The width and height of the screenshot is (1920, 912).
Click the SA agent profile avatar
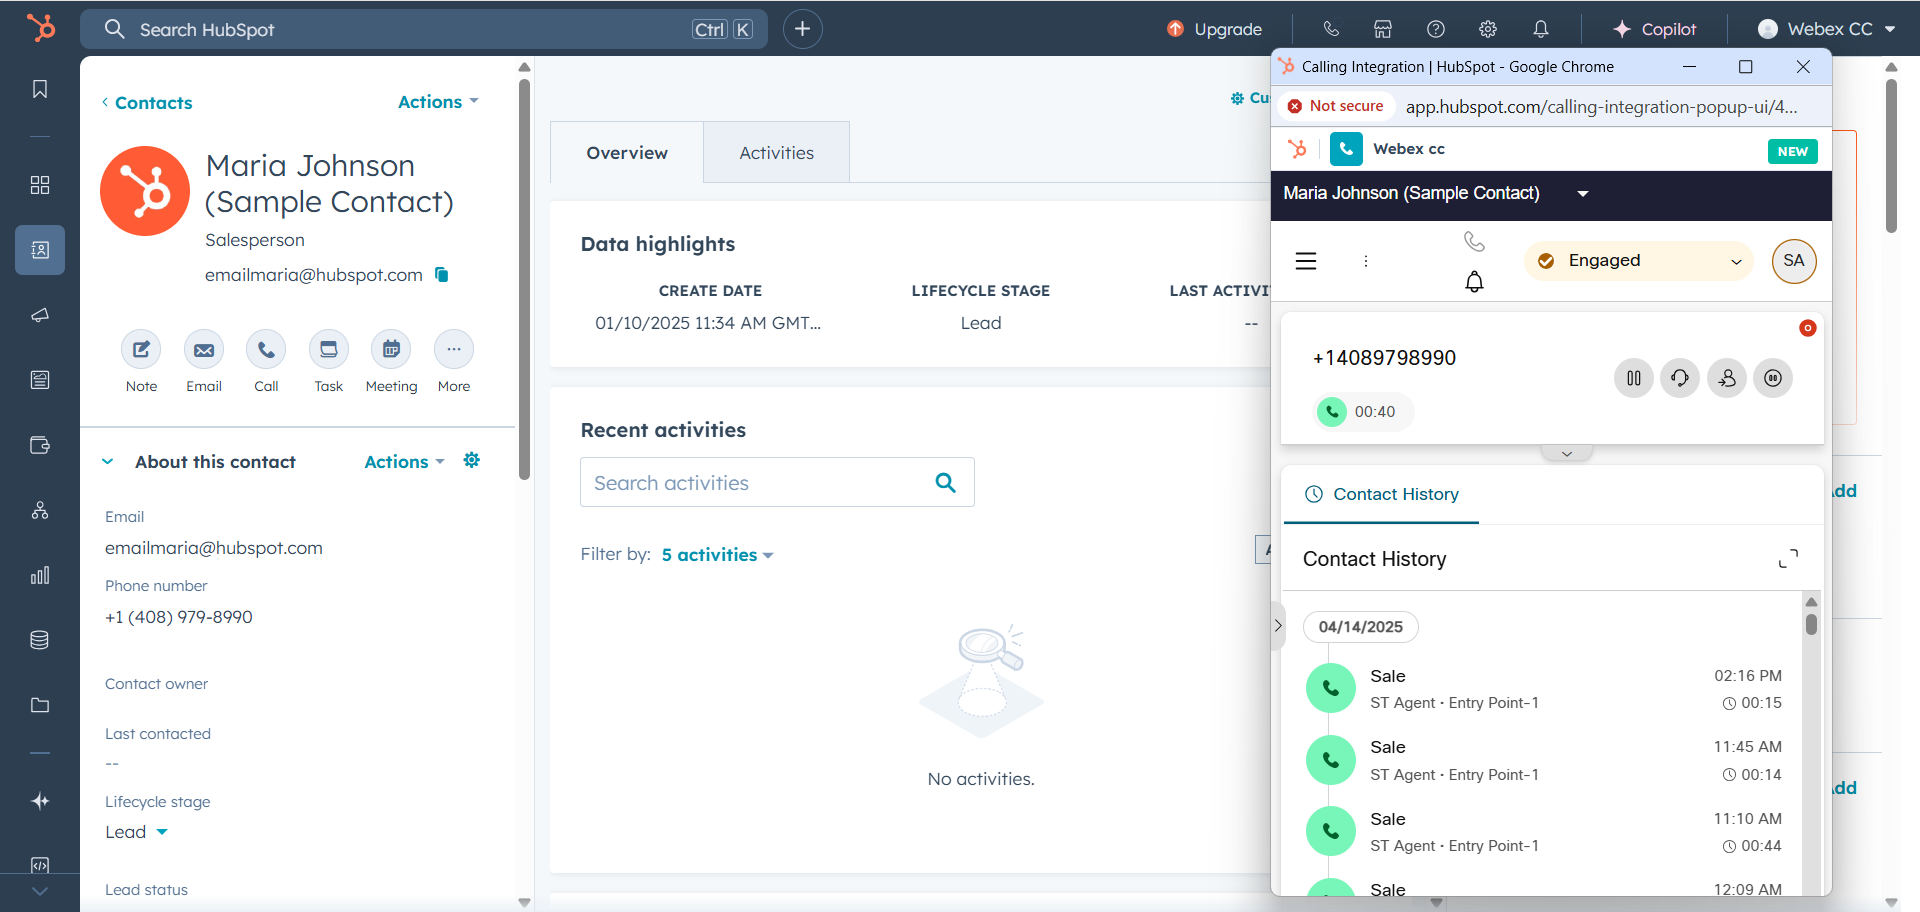point(1794,261)
